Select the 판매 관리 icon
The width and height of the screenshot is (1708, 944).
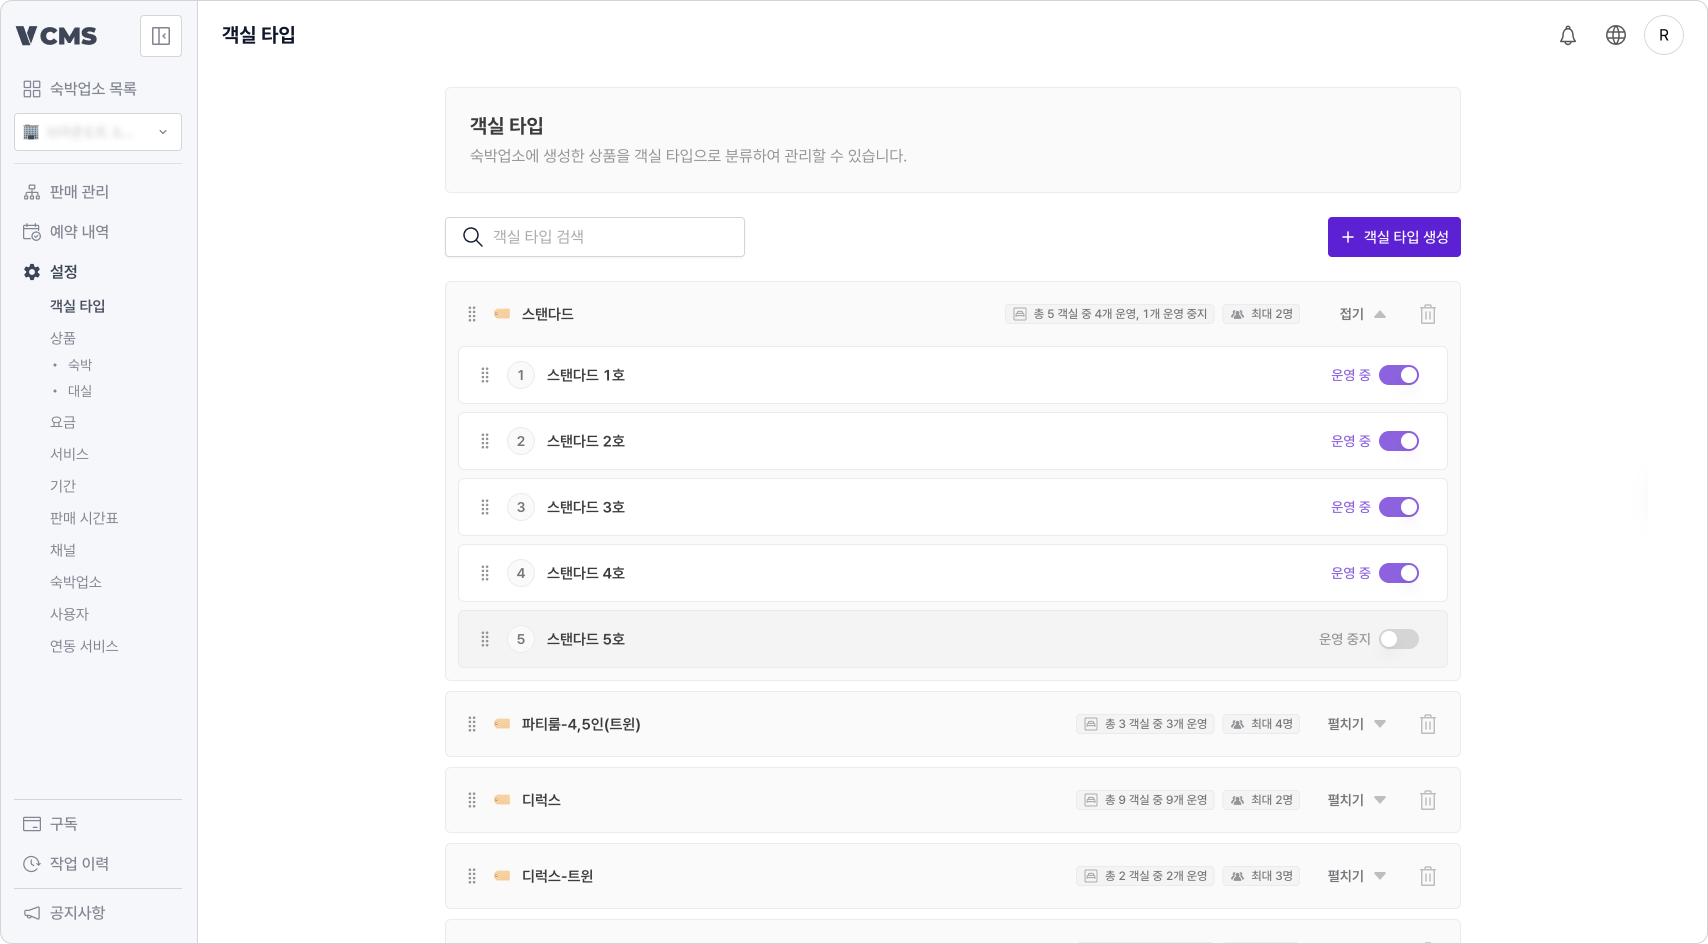(30, 191)
